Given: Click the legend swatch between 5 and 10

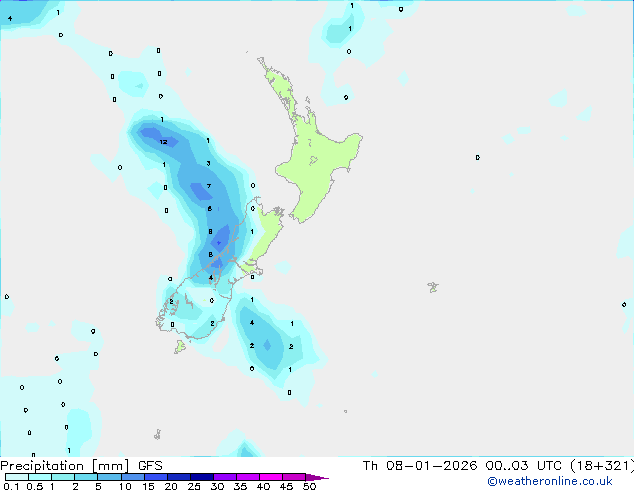Looking at the screenshot, I should 109,477.
